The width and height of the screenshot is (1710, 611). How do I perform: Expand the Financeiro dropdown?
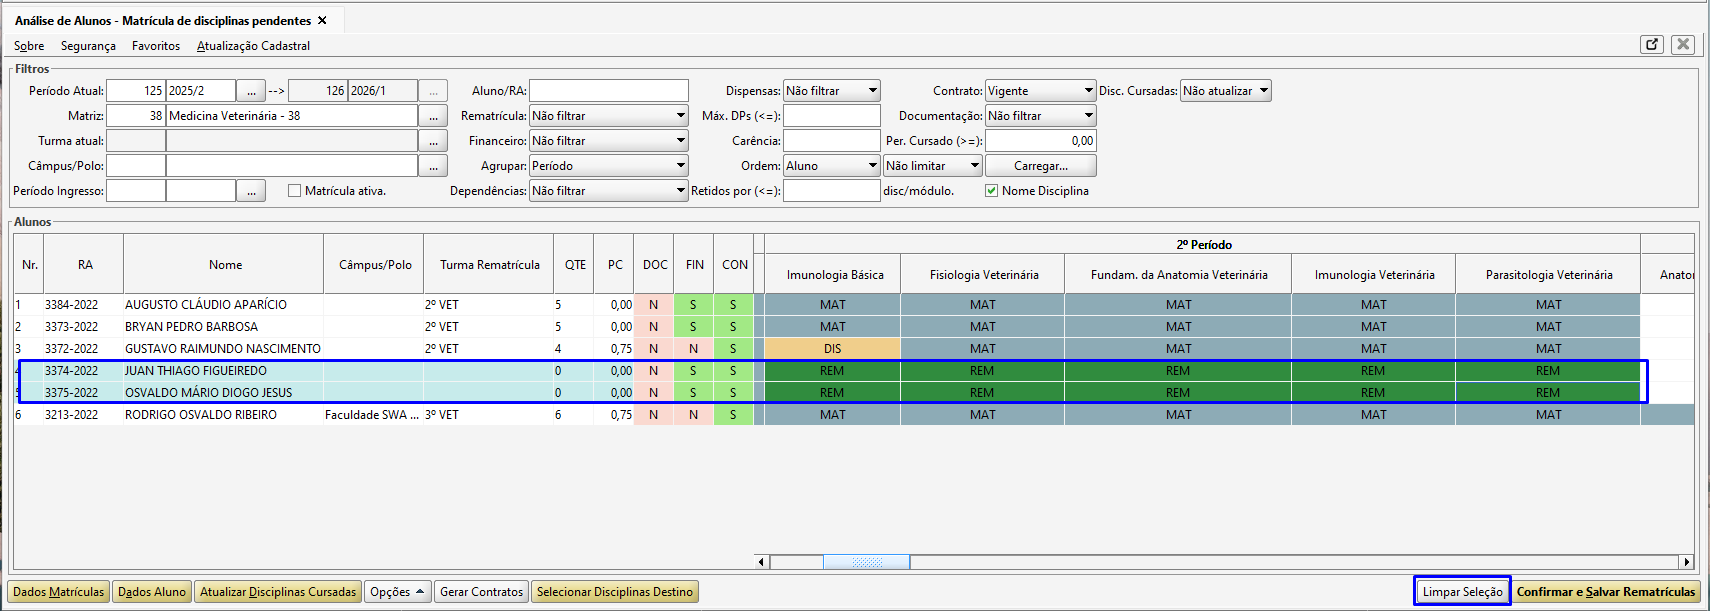tap(680, 141)
